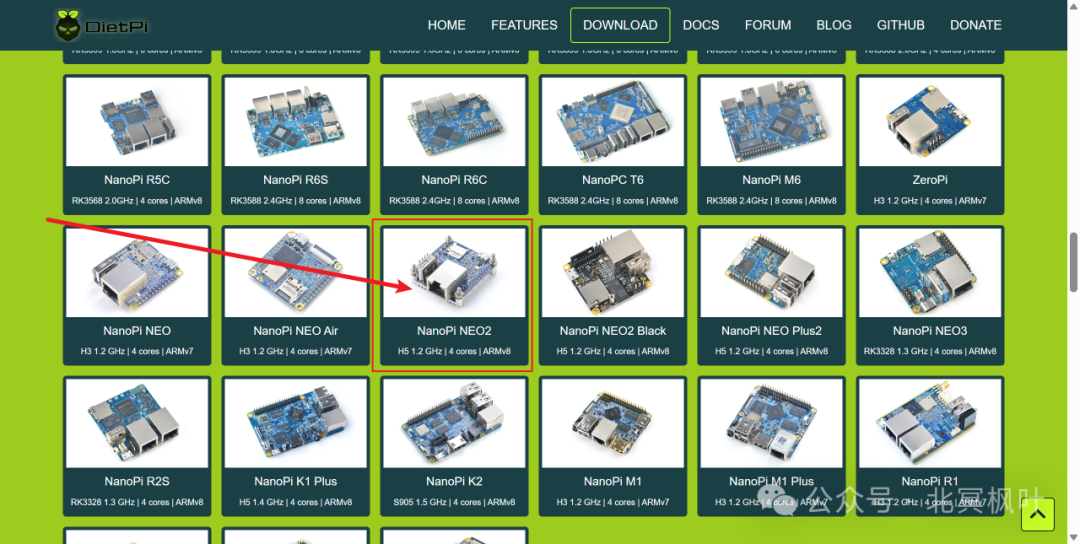The height and width of the screenshot is (544, 1080).
Task: Select the NanoPi R6S board image
Action: click(295, 121)
